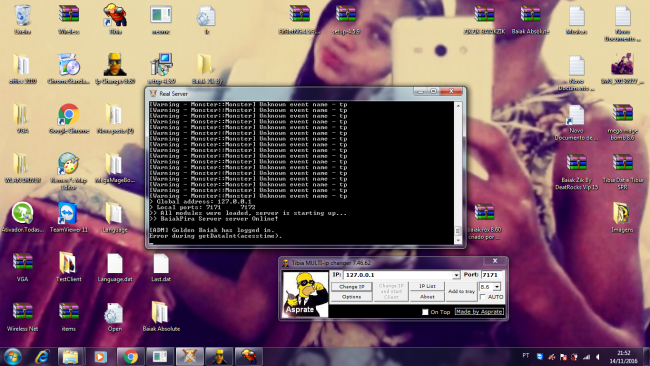Image resolution: width=650 pixels, height=366 pixels.
Task: Open the Windows Start menu
Action: [x=12, y=356]
